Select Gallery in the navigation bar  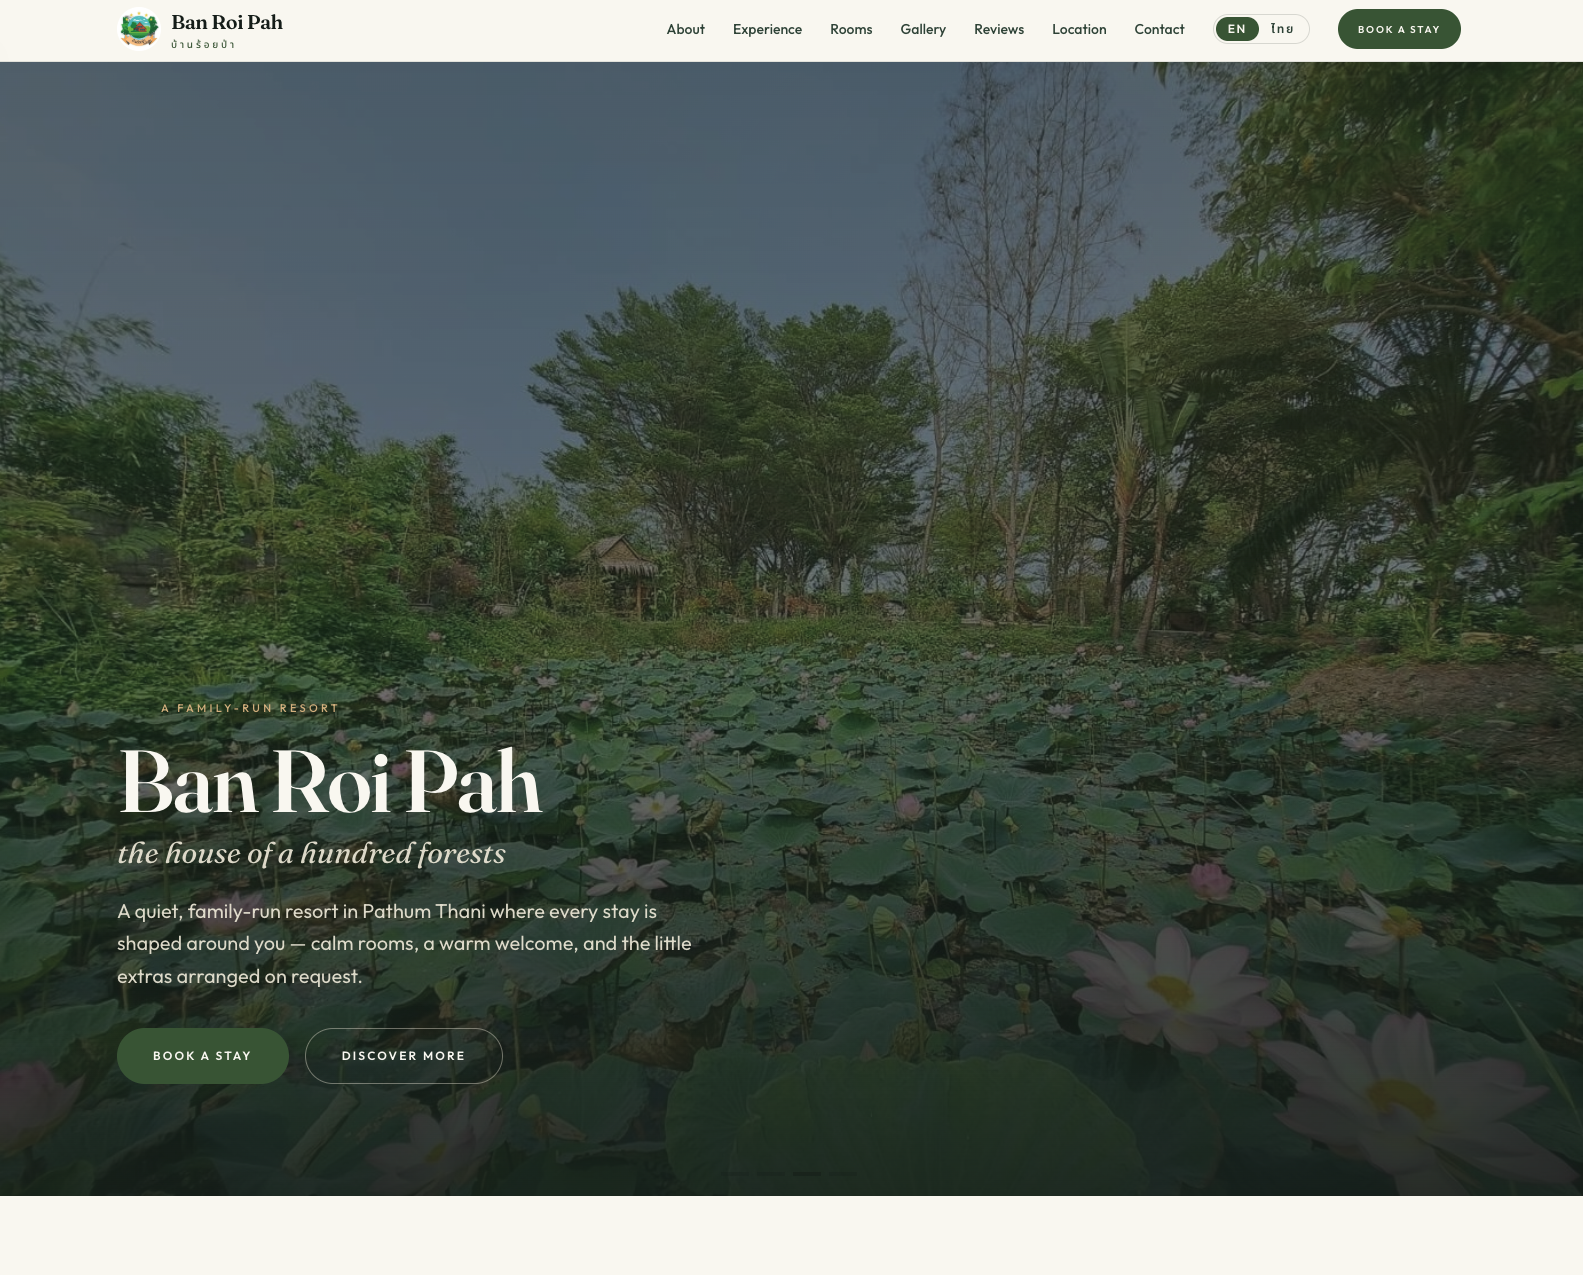923,29
